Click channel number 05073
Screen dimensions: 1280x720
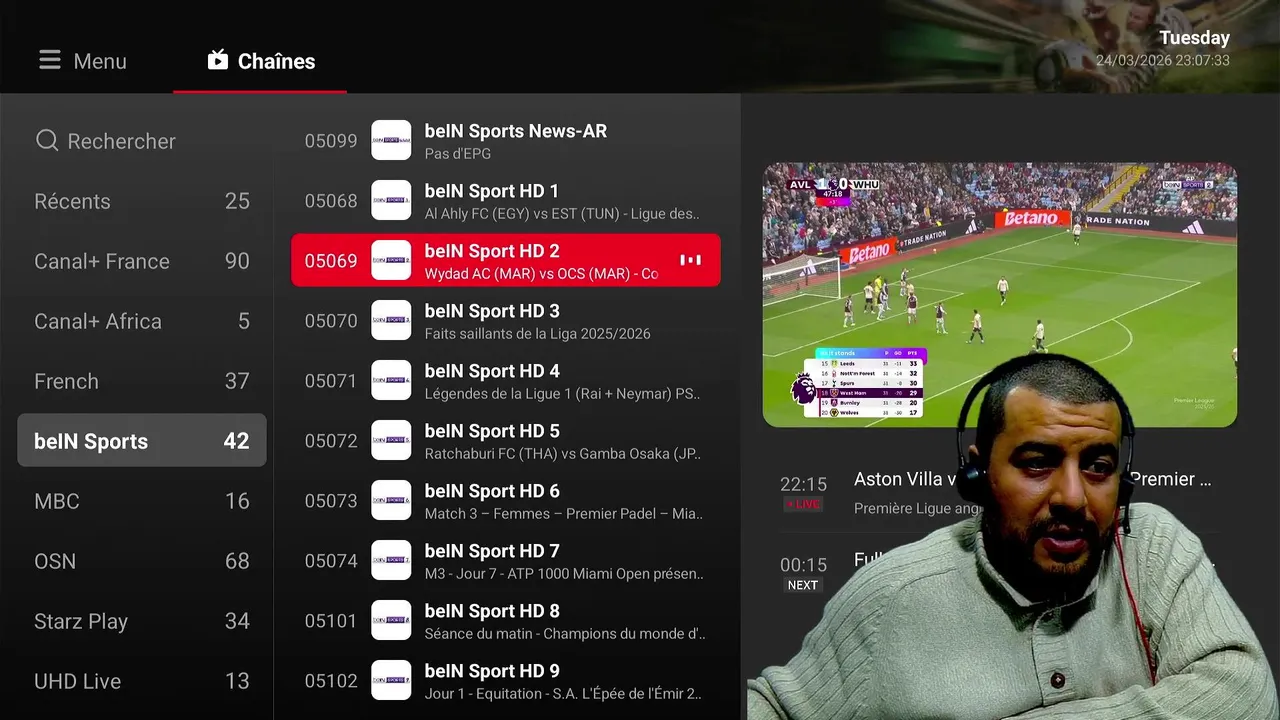[x=331, y=501]
